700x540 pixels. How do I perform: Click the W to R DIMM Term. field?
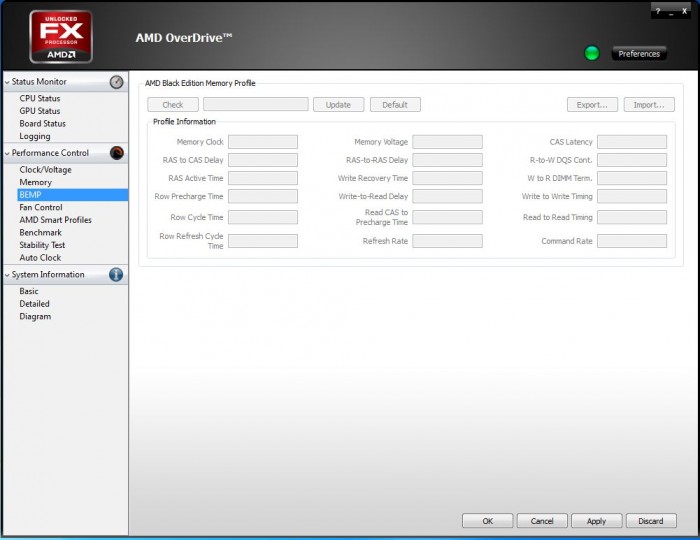click(632, 178)
